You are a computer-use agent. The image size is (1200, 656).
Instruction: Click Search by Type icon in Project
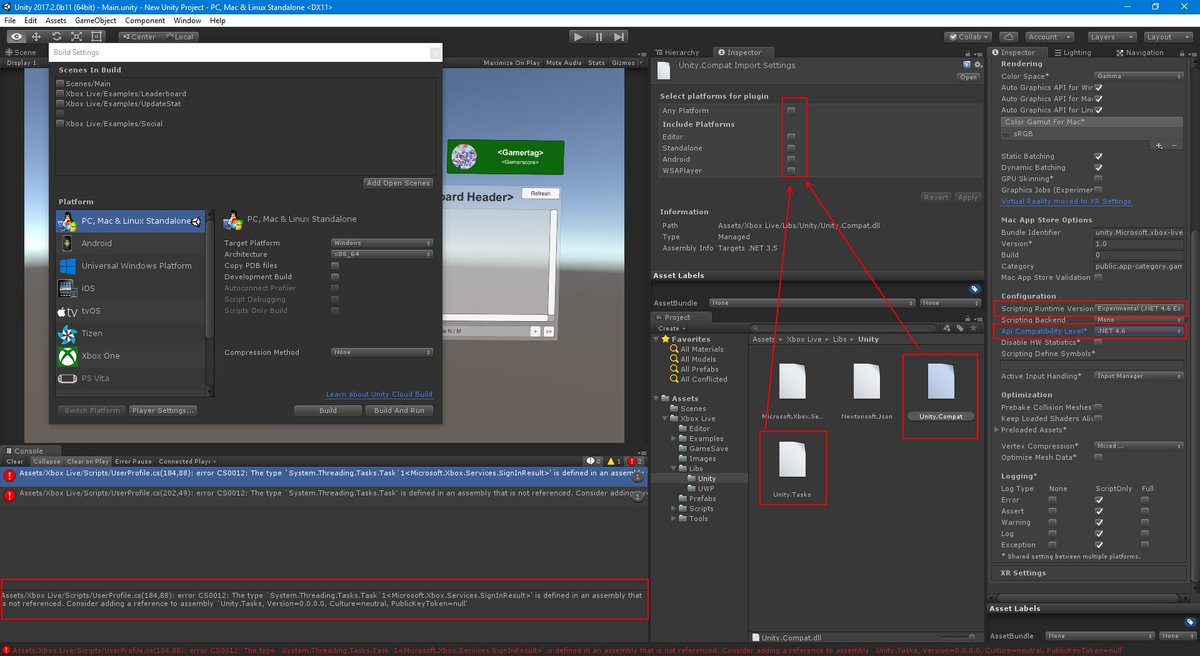point(949,327)
